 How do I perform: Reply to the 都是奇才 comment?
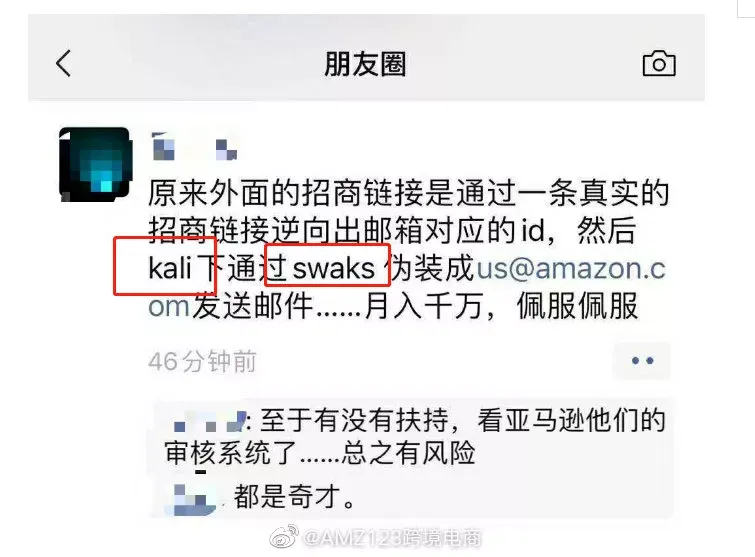tap(294, 497)
